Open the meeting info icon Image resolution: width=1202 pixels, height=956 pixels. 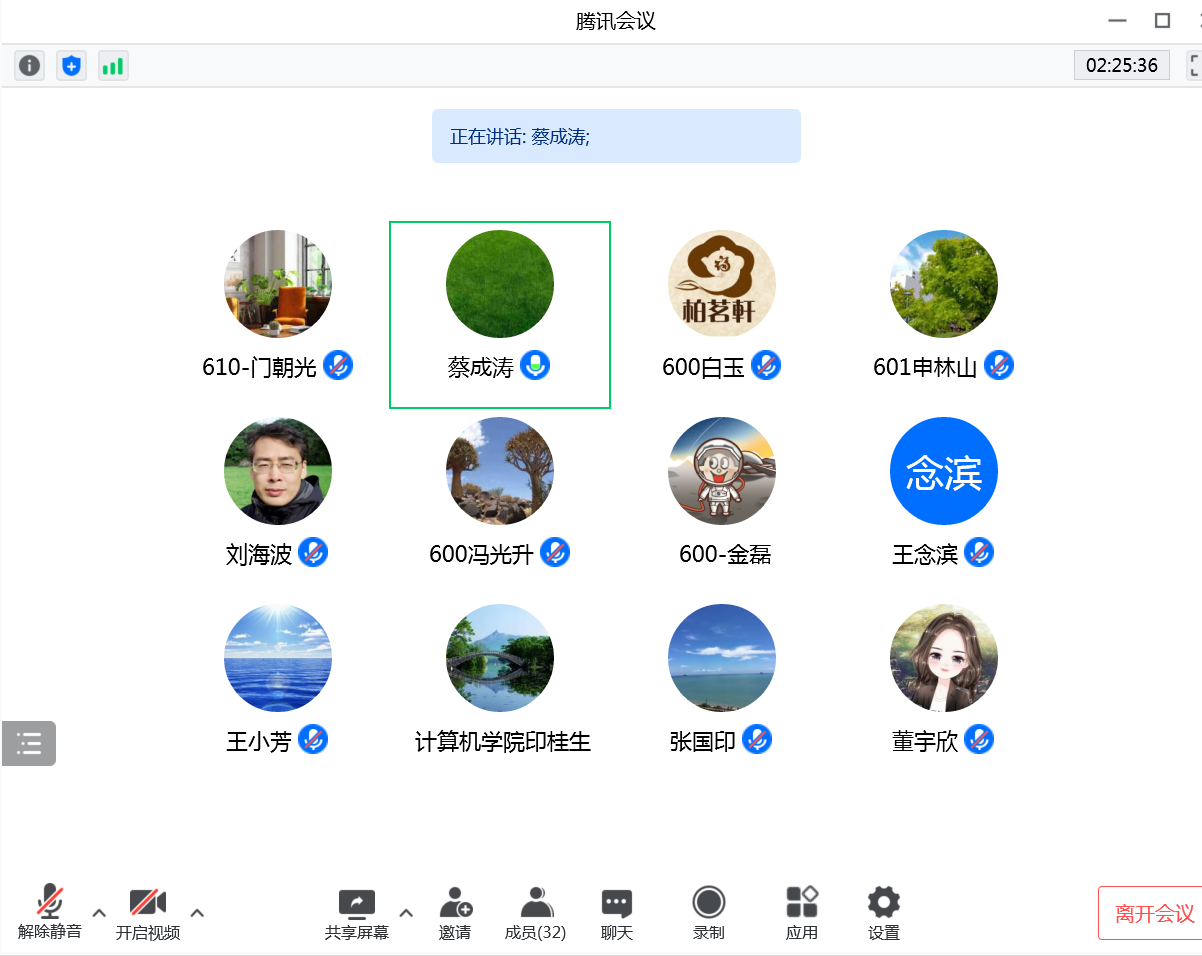click(30, 66)
